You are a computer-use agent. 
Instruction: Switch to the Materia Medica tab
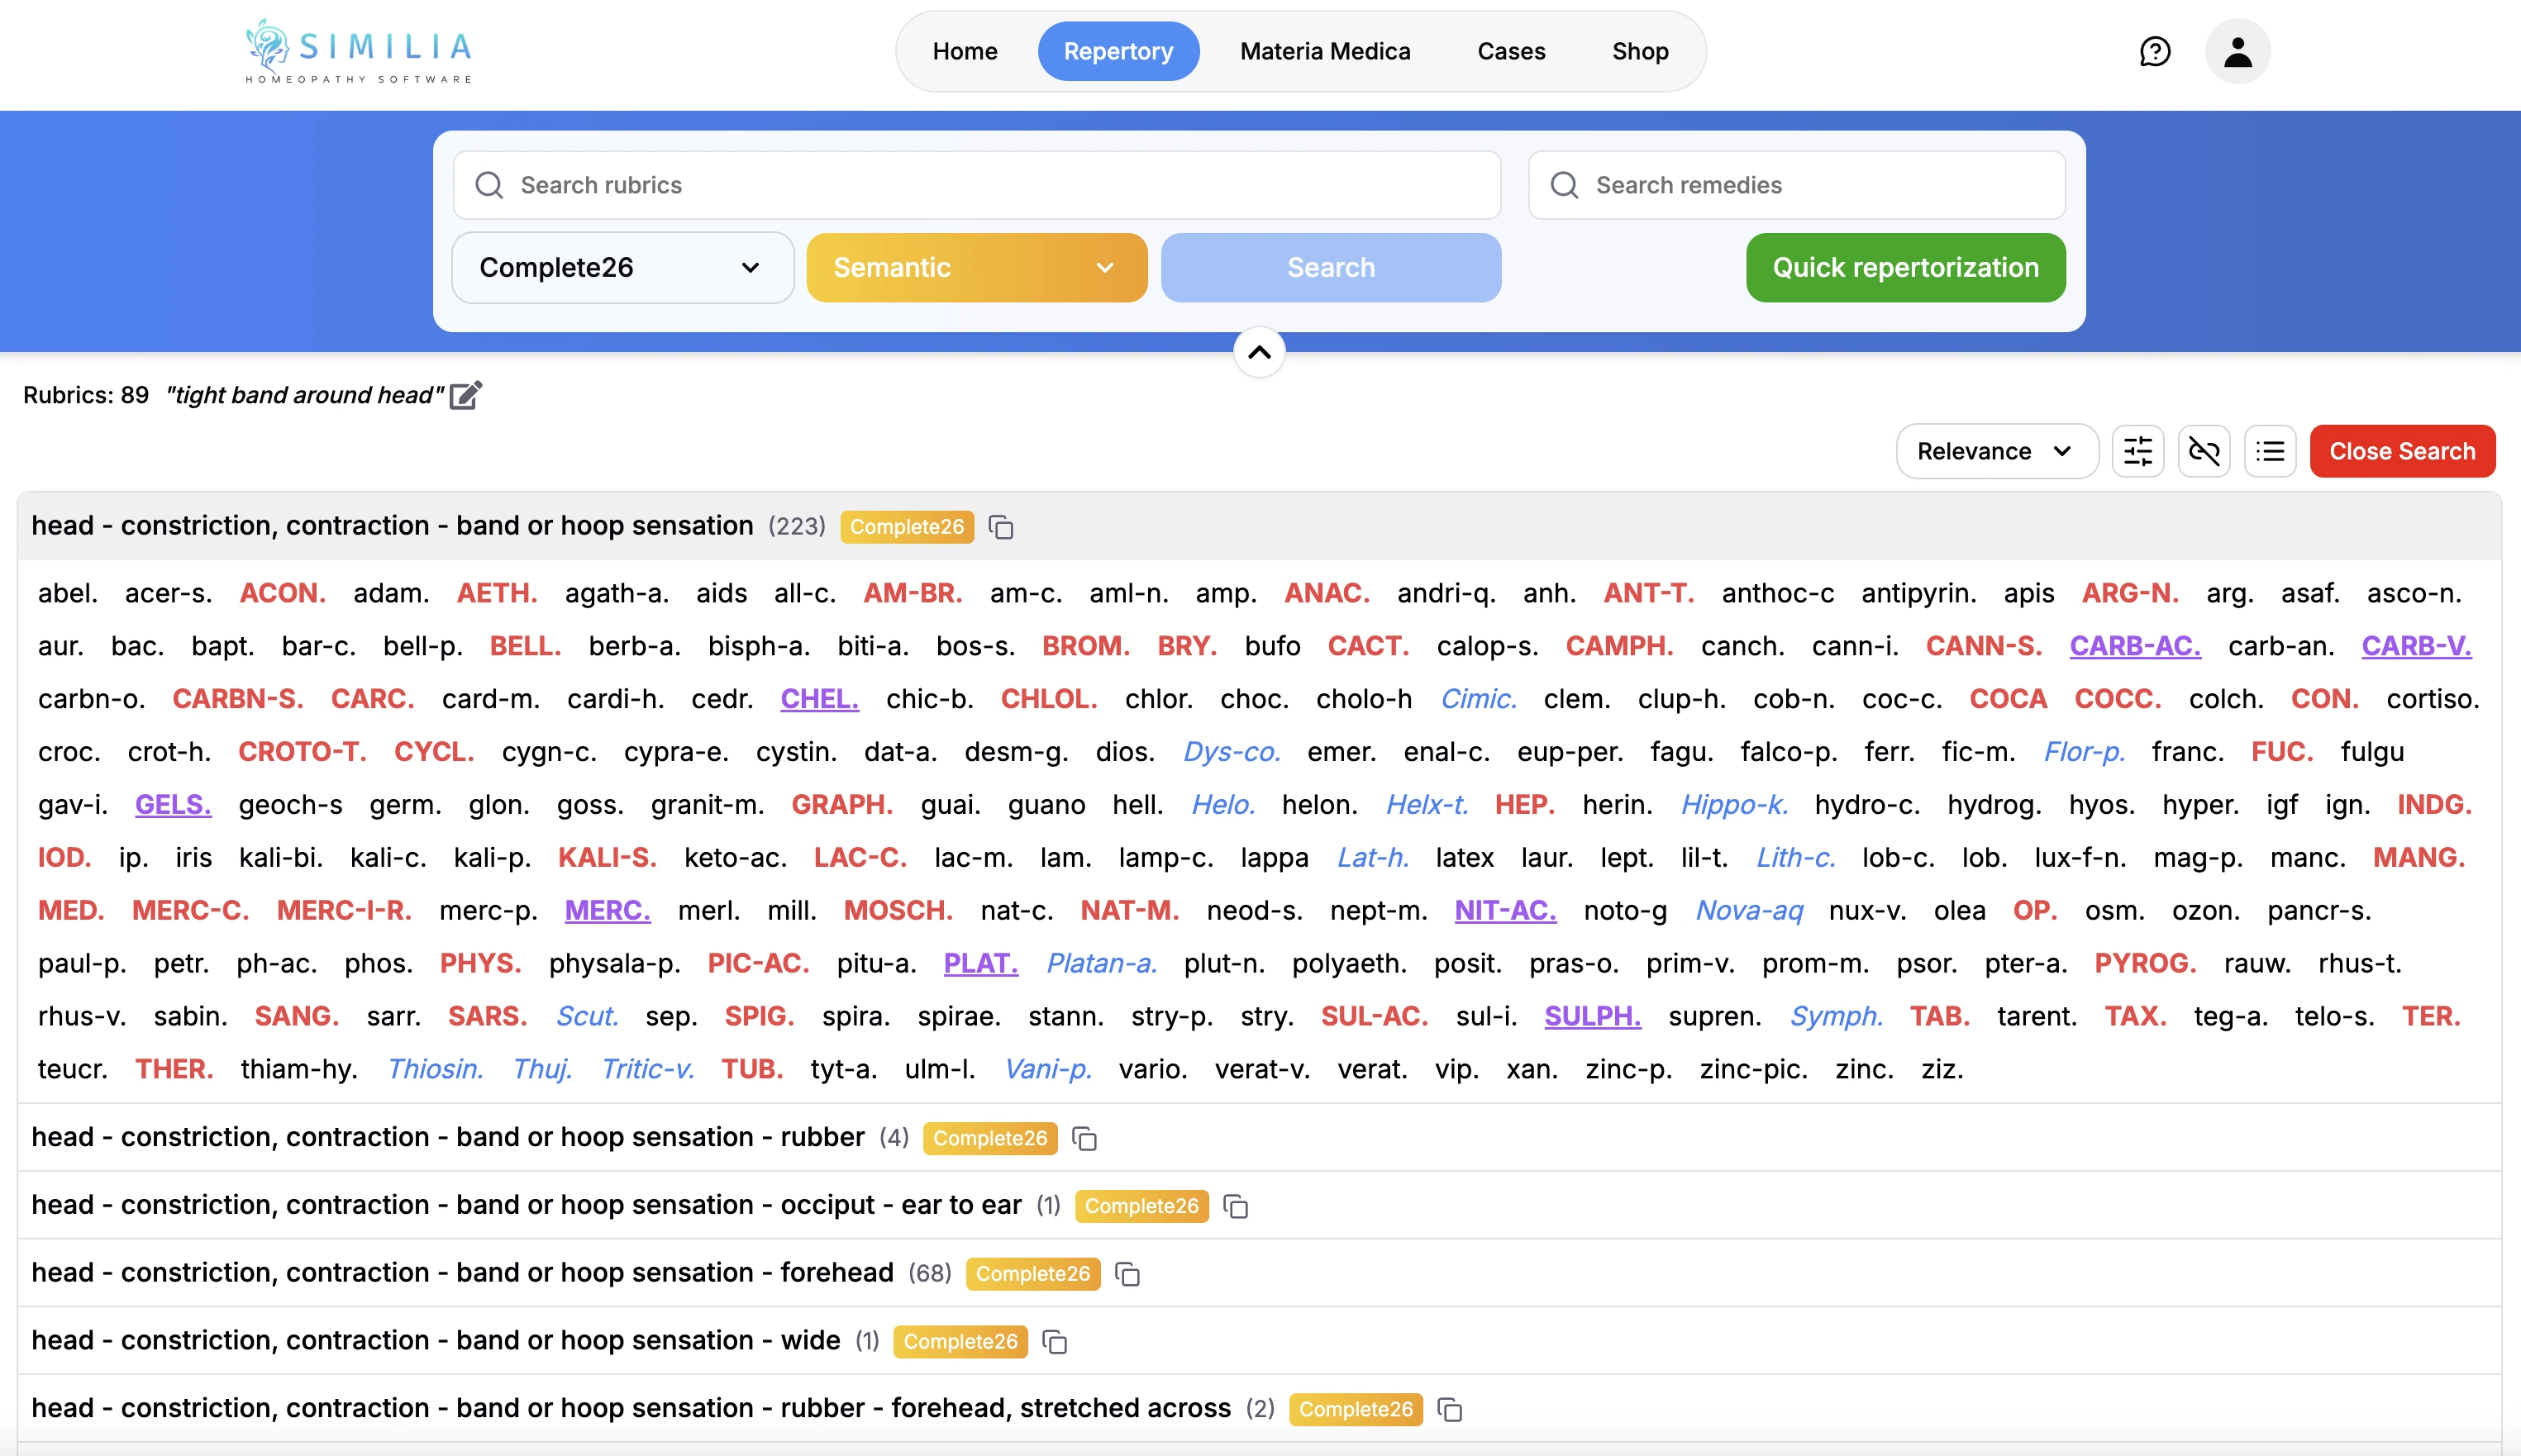tap(1324, 51)
